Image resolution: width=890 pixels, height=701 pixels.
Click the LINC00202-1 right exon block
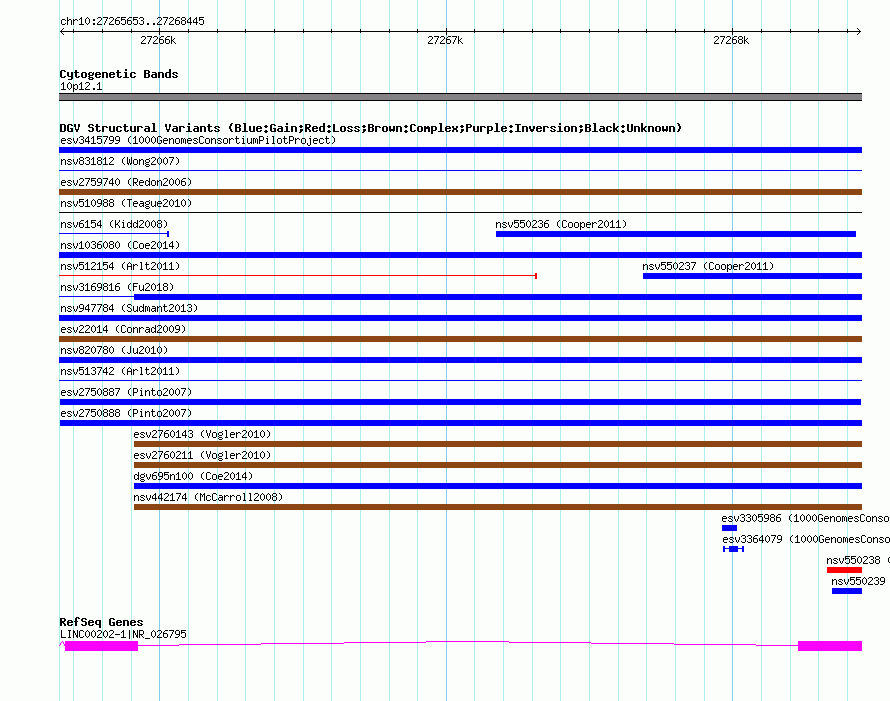coord(830,646)
